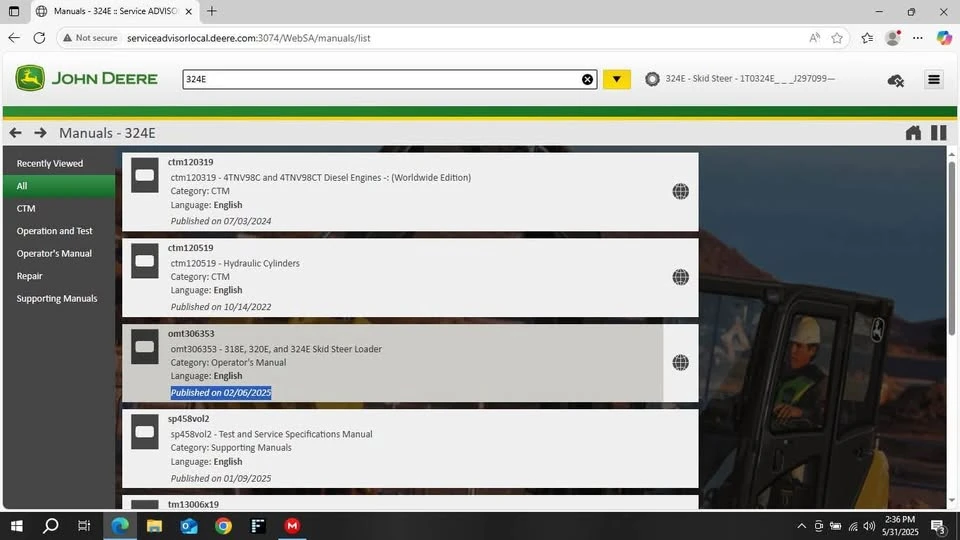Click the split-view panel icon next to Home
Viewport: 960px width, 540px height.
(x=939, y=133)
